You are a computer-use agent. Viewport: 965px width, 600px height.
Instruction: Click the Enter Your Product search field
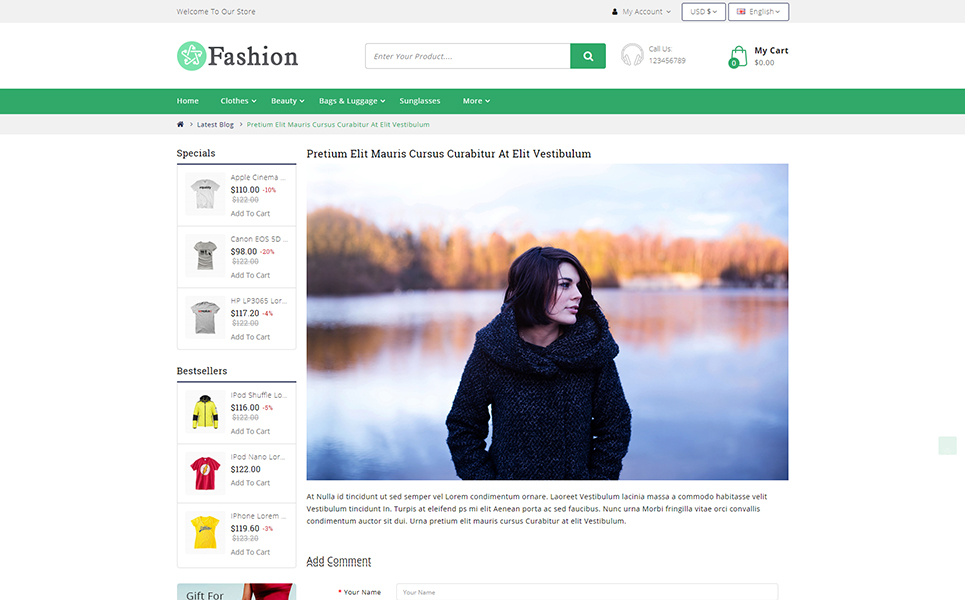[x=468, y=56]
